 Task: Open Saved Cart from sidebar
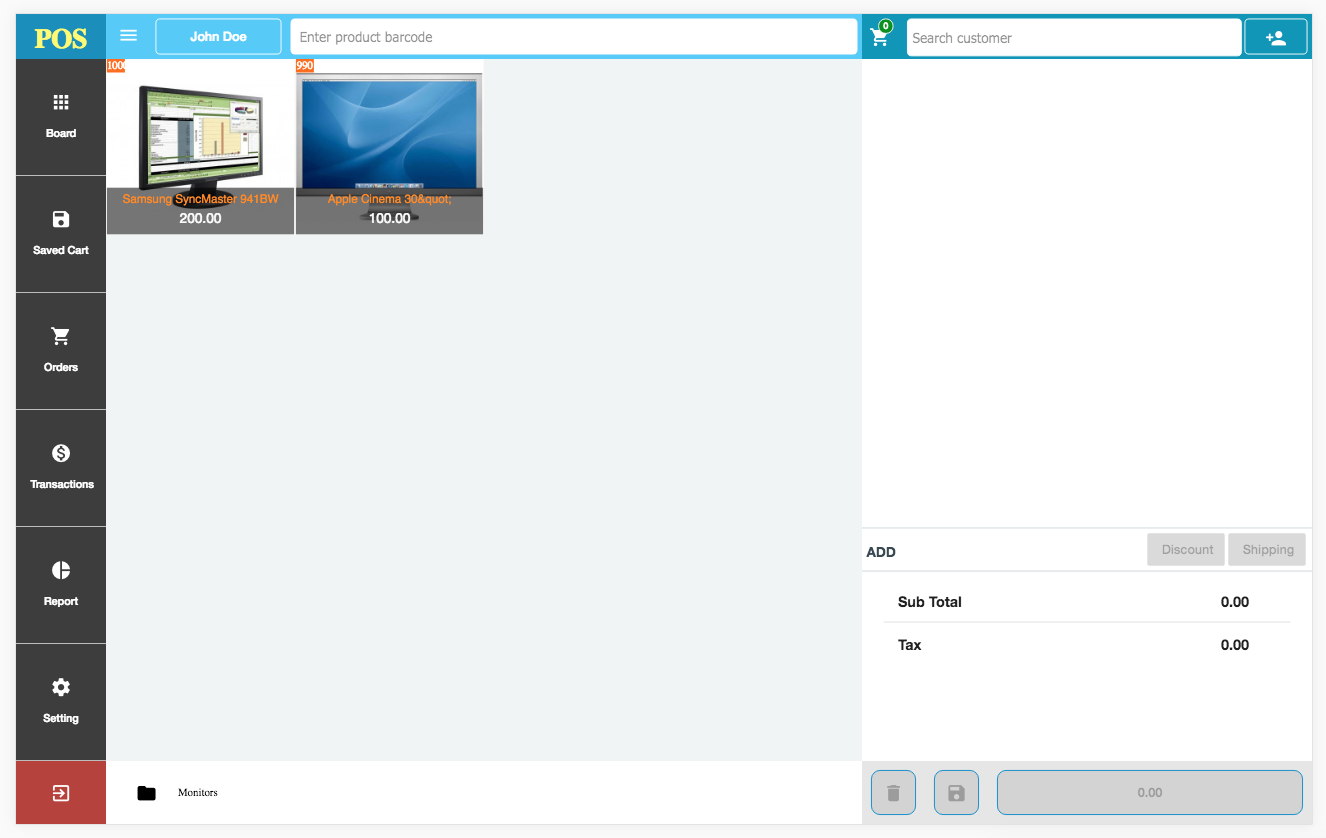coord(61,234)
